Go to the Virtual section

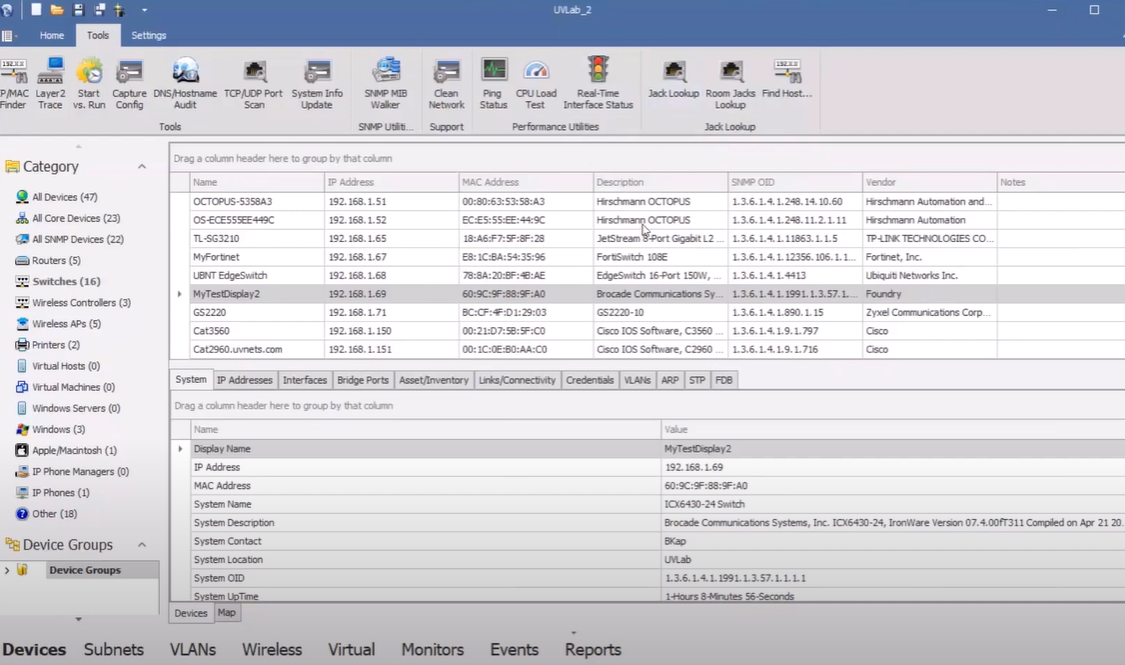coord(352,649)
